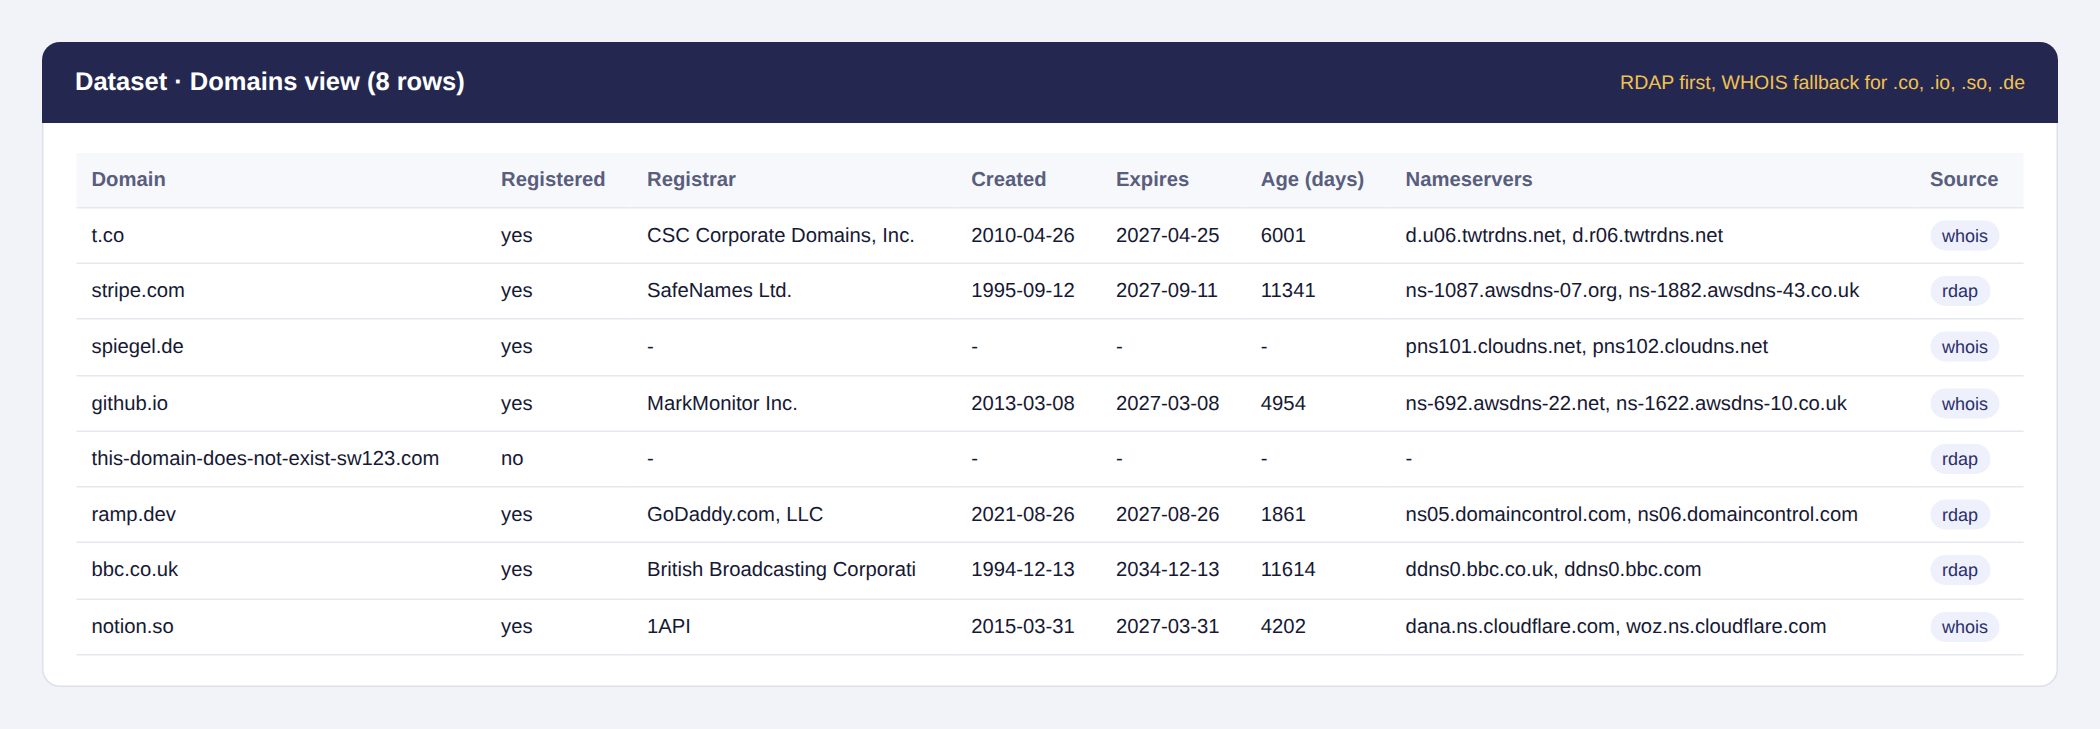Select nameservers ns05.domaincontrol.com, ns06.domaincontrol.com
The image size is (2100, 729).
1631,515
